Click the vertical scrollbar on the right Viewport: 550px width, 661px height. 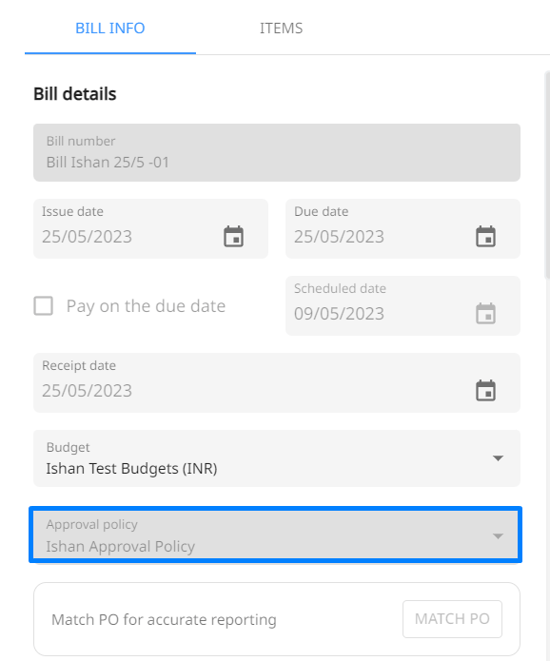tap(547, 175)
